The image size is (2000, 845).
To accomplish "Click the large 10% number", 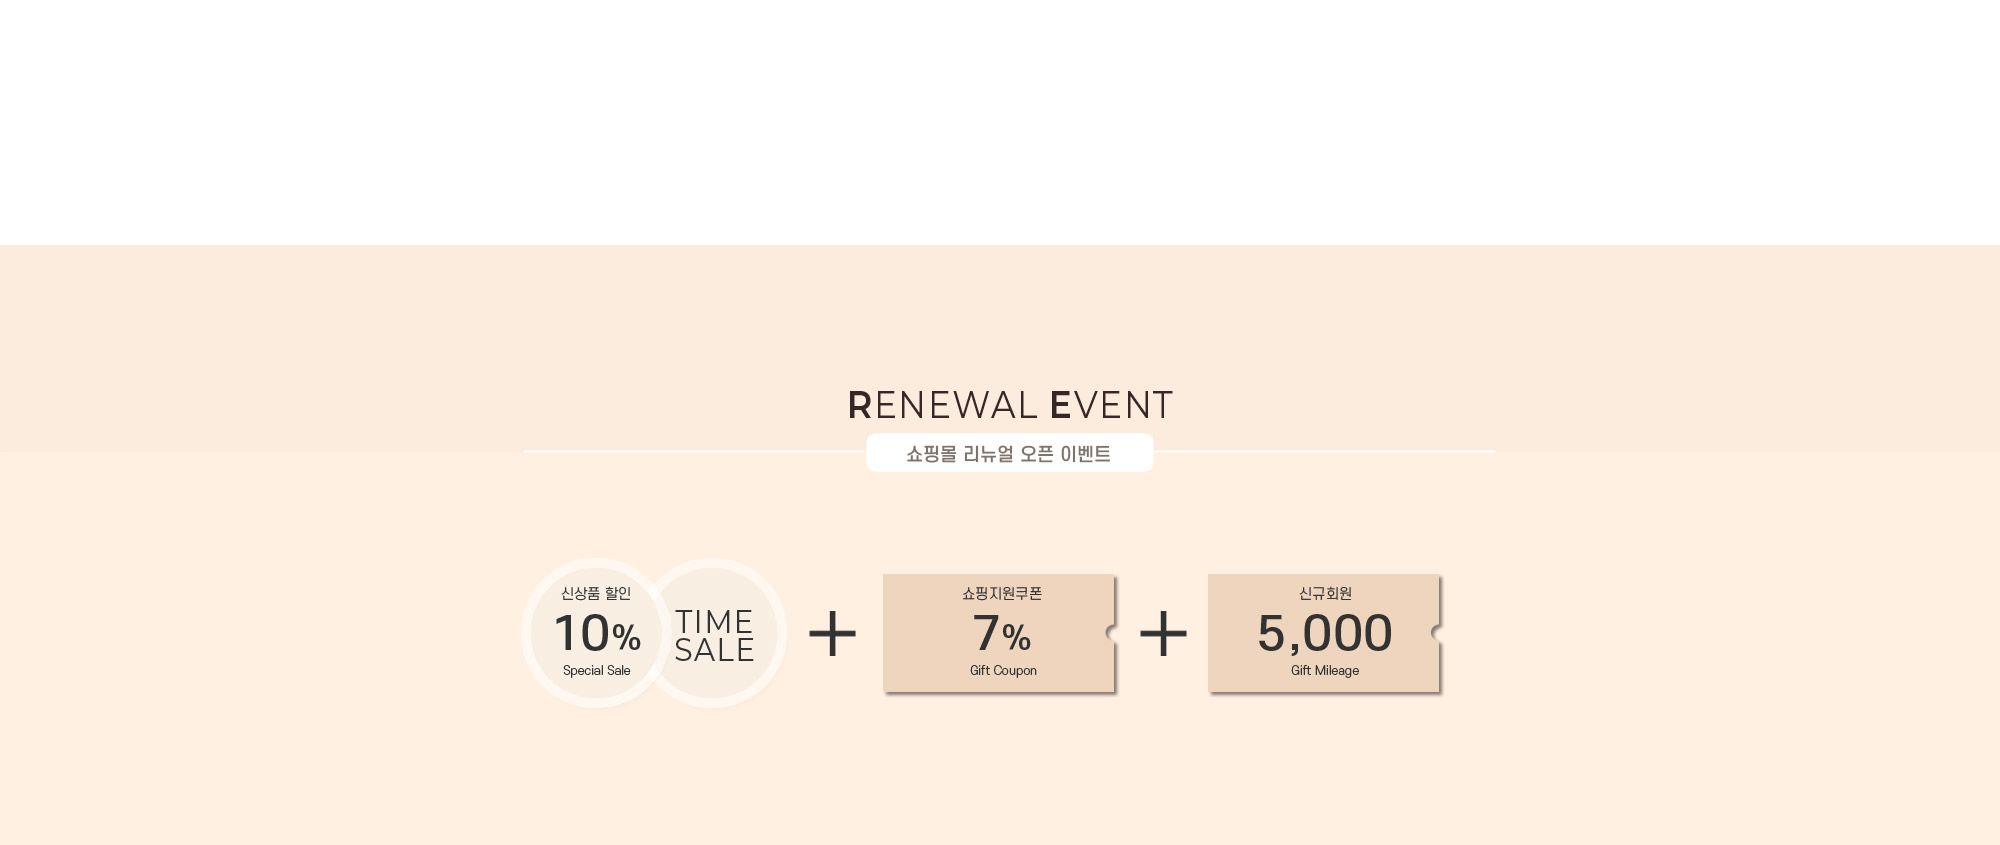I will click(597, 633).
